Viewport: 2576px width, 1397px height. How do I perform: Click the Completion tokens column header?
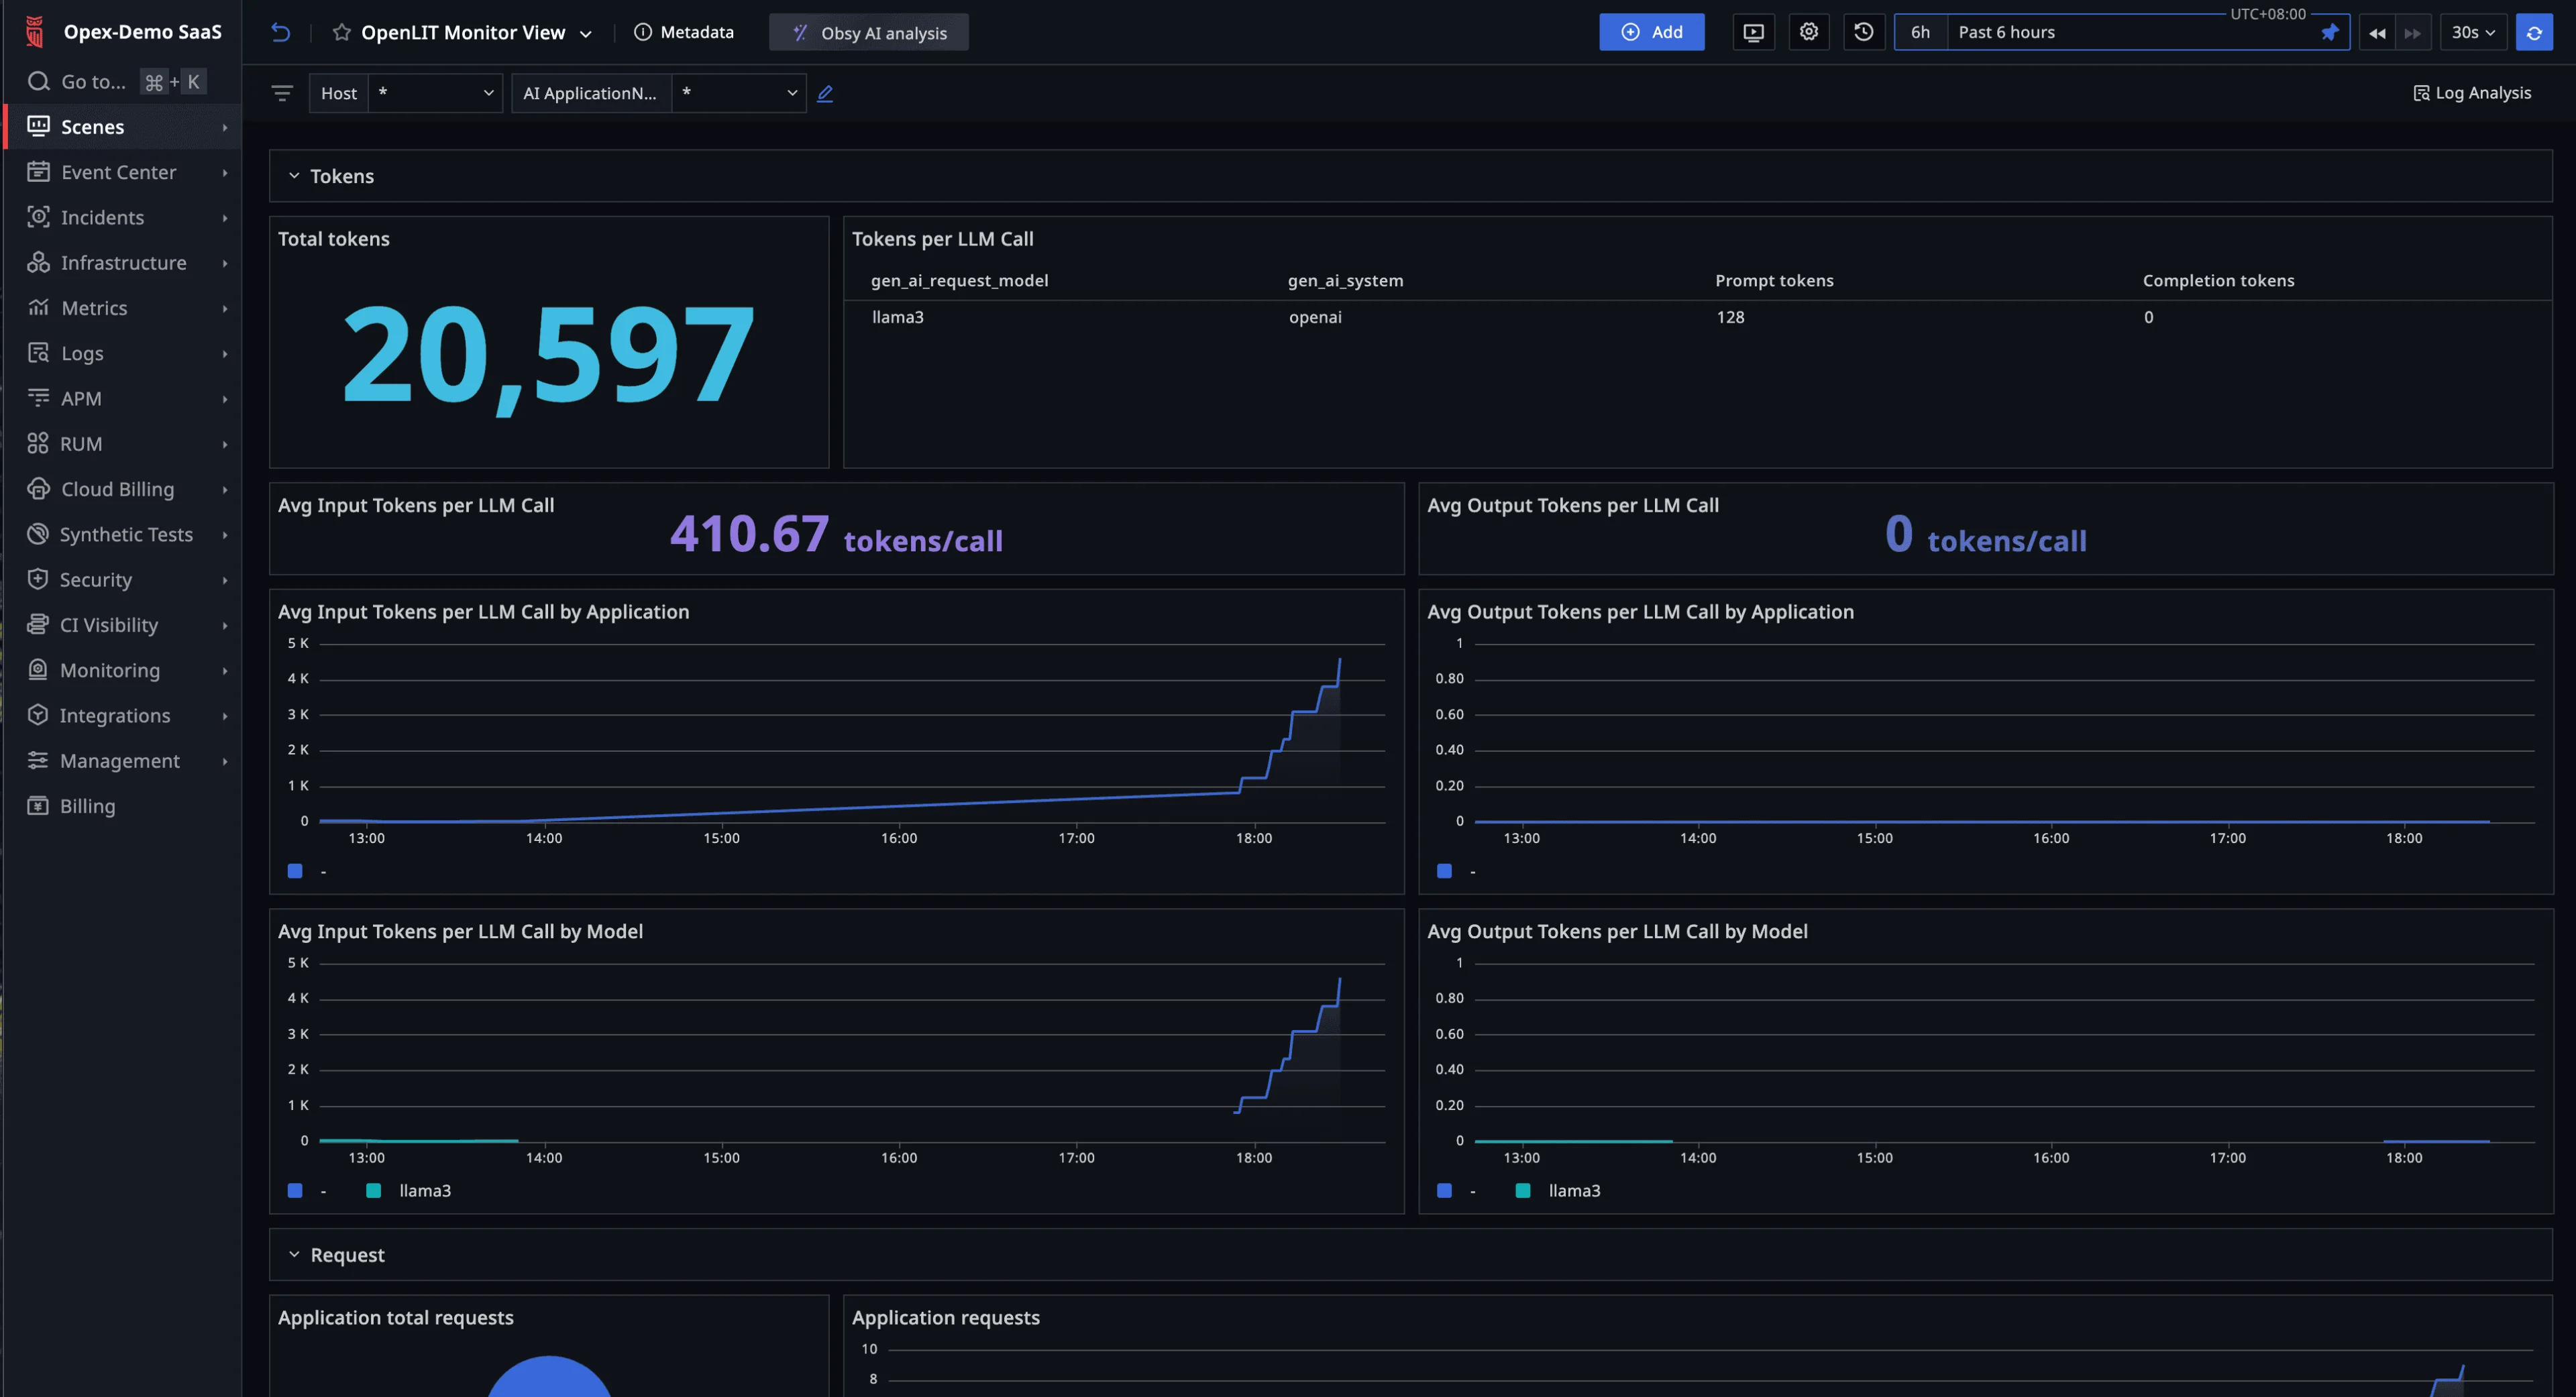click(2218, 281)
